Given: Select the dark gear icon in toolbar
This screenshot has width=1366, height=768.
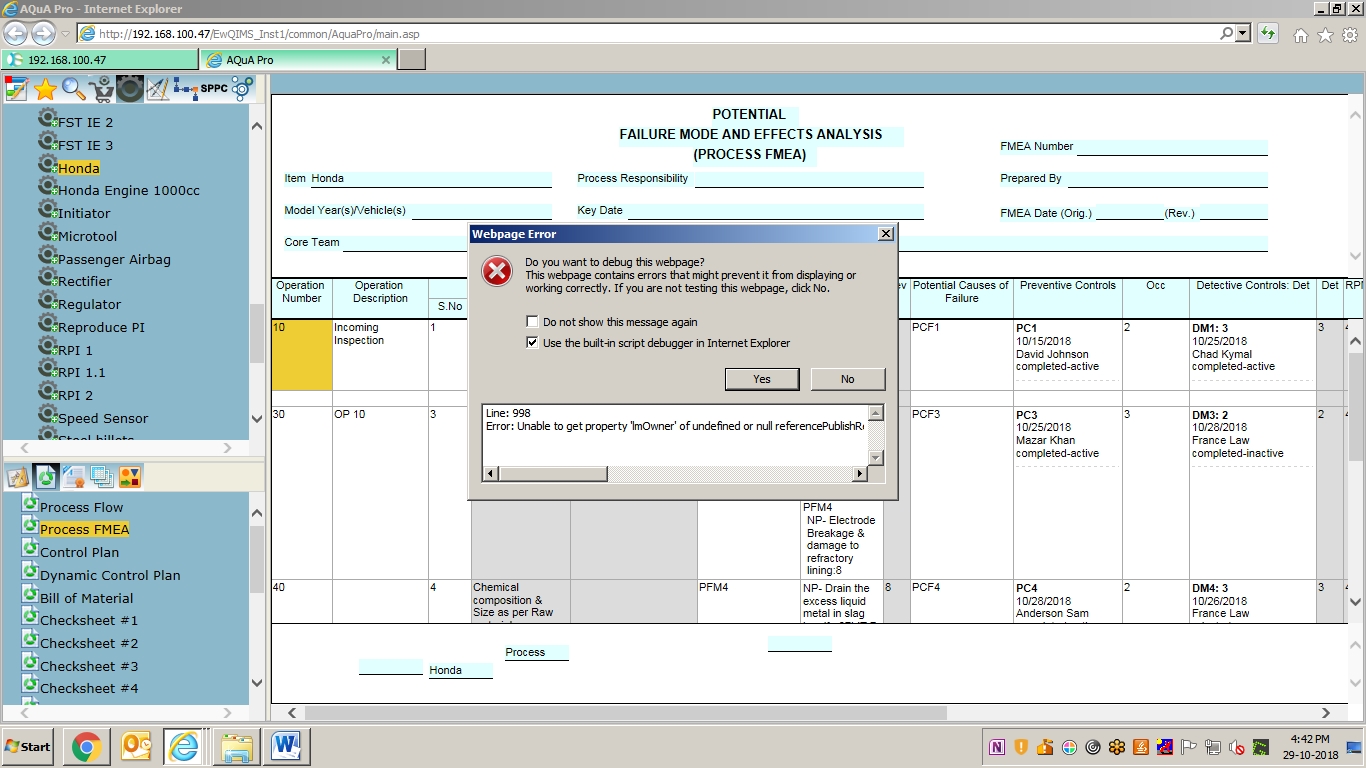Looking at the screenshot, I should (x=130, y=89).
